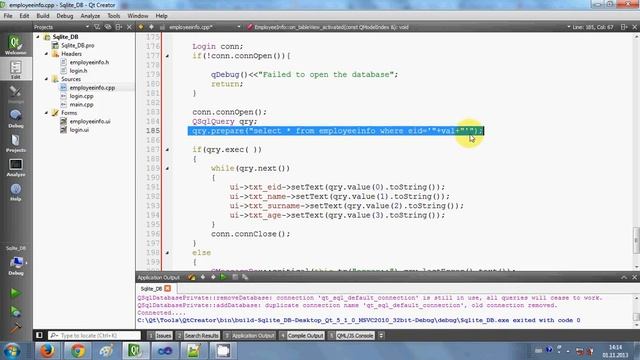Select Sqlite_DB.pro in project tree
Screen dimensions: 640x360
(78, 45)
